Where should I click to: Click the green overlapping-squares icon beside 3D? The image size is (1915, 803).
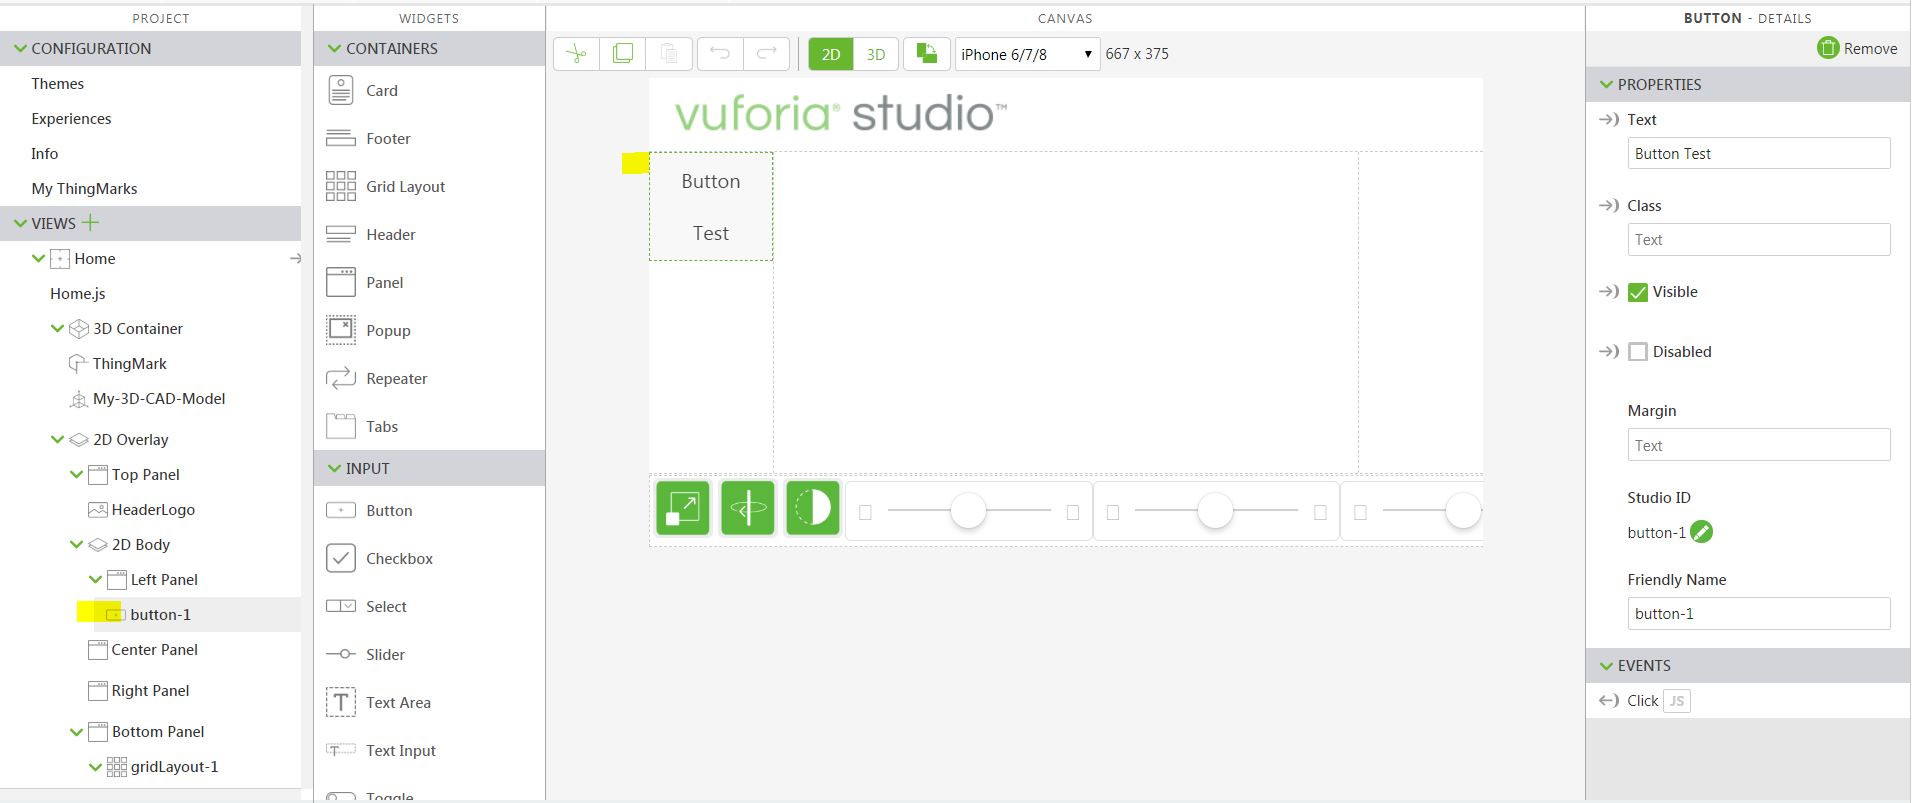tap(927, 54)
